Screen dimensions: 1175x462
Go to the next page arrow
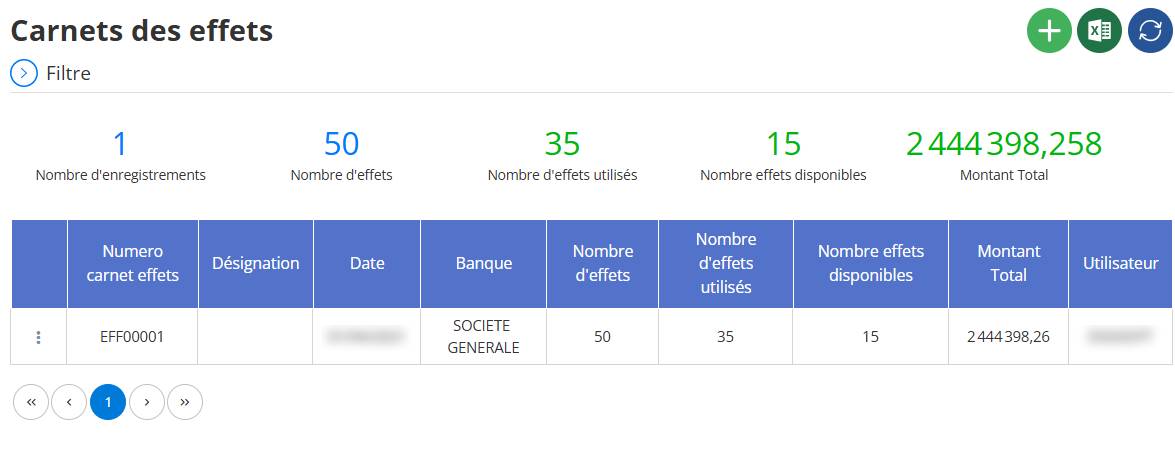pos(147,402)
